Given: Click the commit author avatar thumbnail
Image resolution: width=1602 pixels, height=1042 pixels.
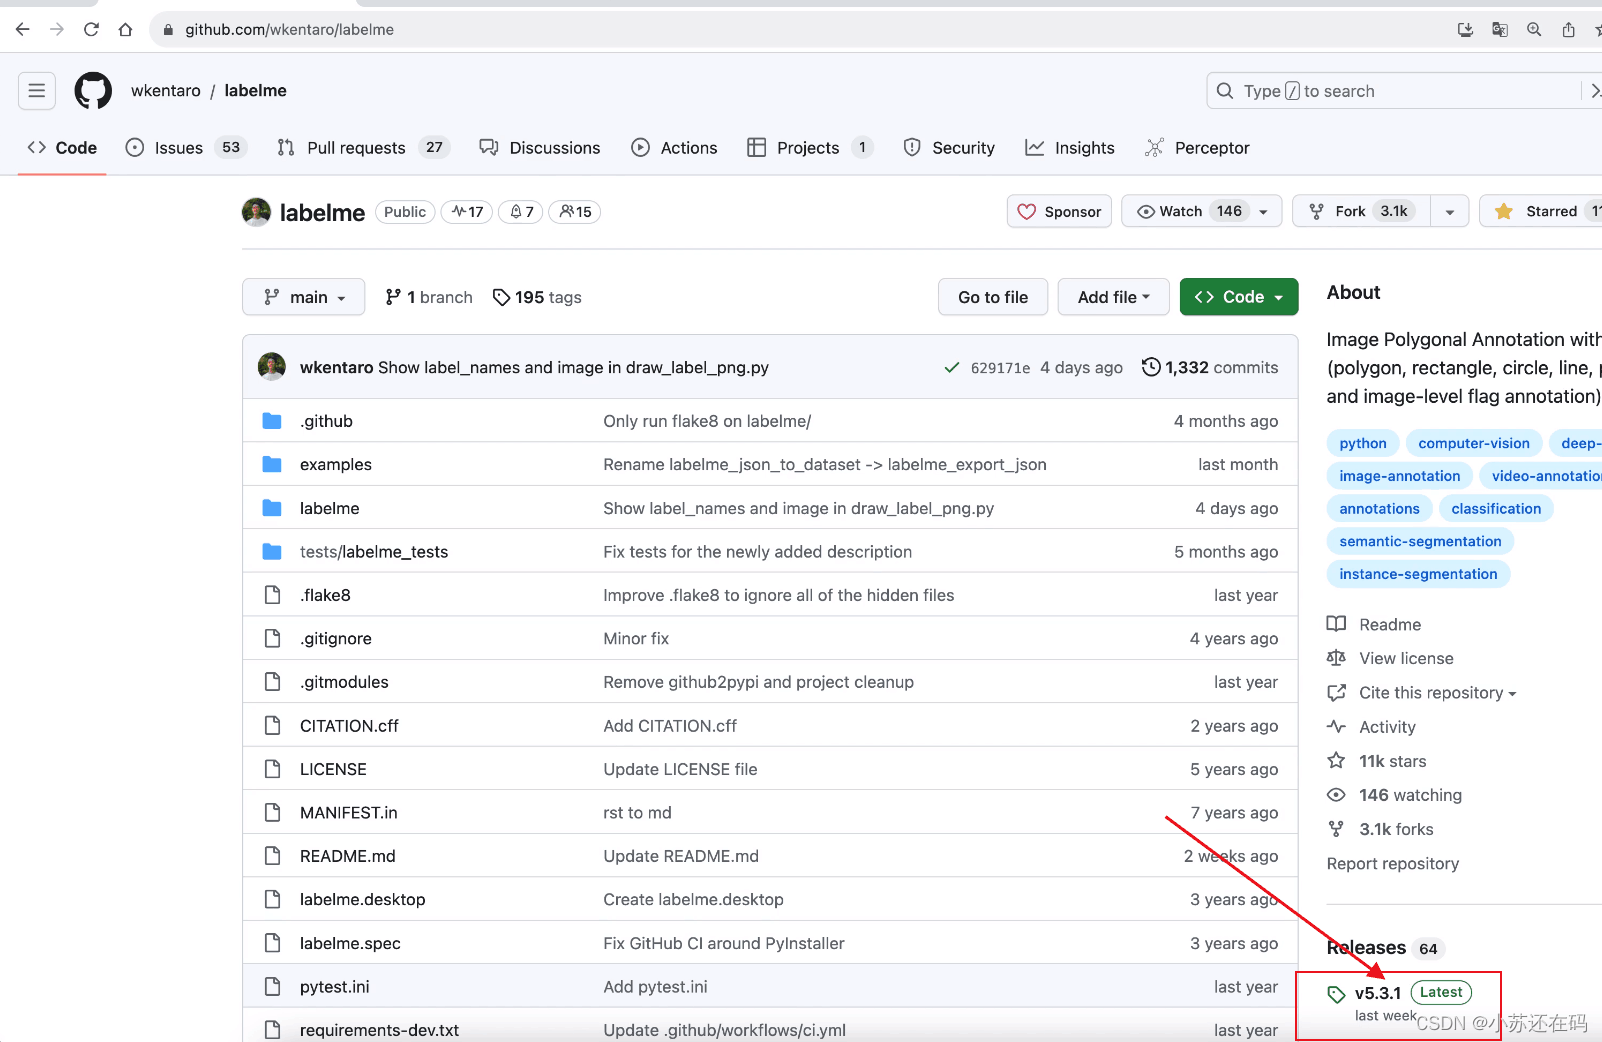Looking at the screenshot, I should (272, 367).
